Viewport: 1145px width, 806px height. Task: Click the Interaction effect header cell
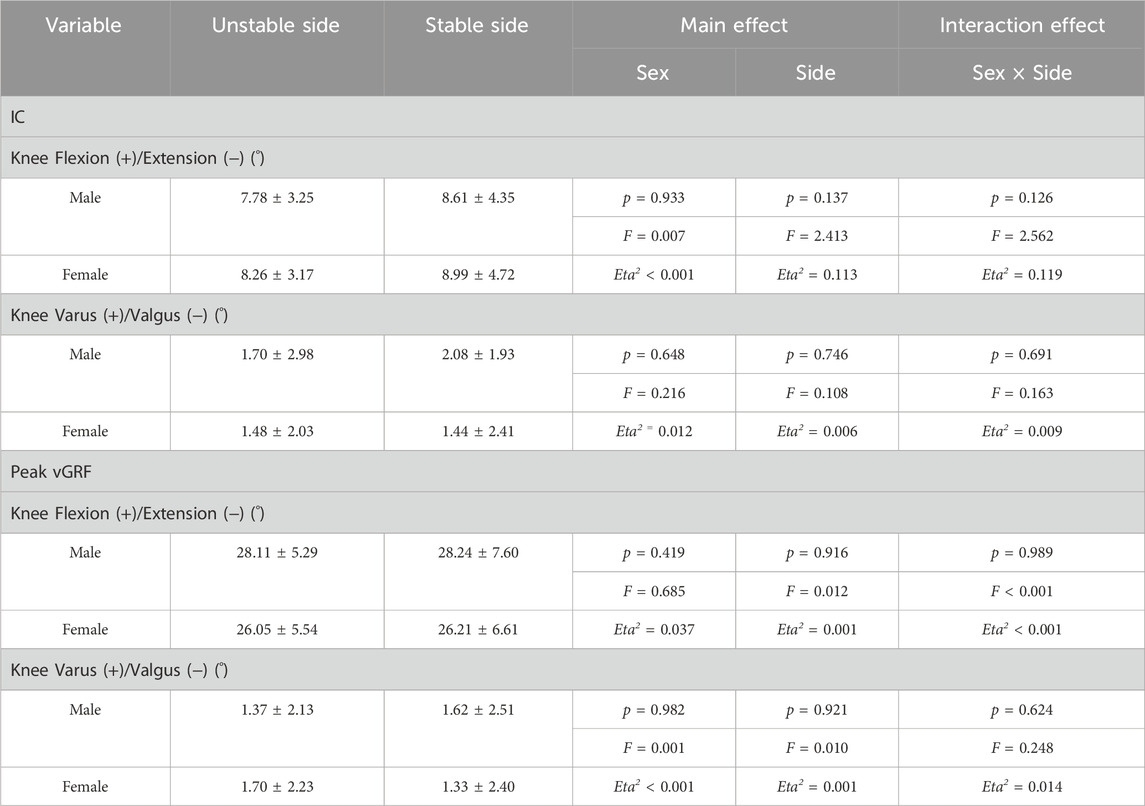(x=1022, y=26)
